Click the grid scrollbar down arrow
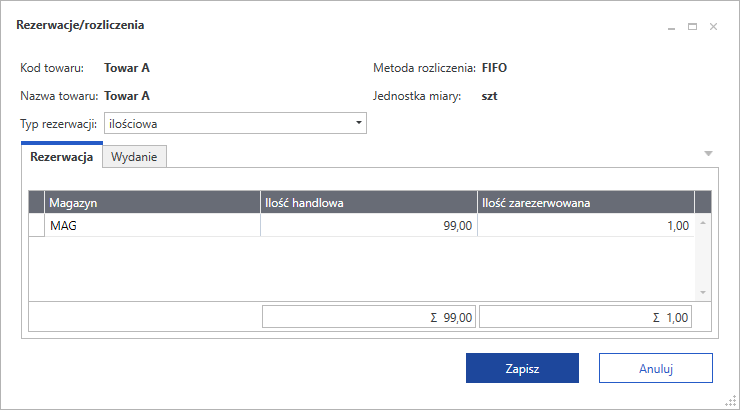740x410 pixels. pos(703,292)
